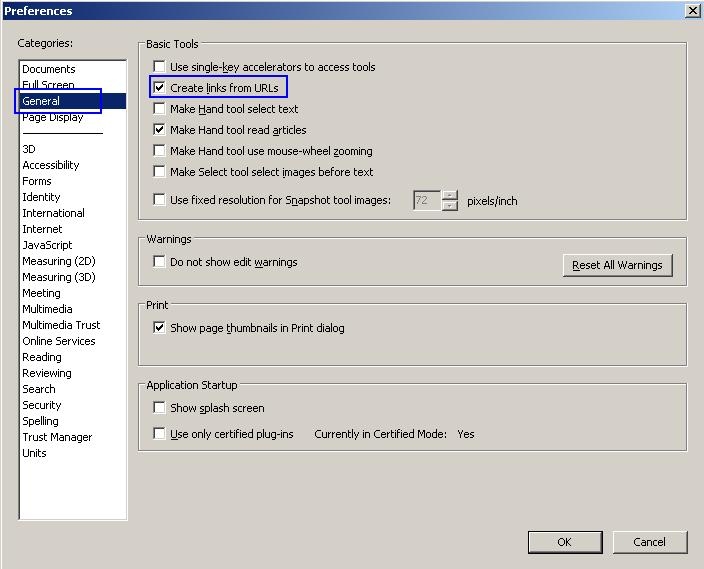Enable Make Hand tool select text
The height and width of the screenshot is (569, 704).
point(159,109)
